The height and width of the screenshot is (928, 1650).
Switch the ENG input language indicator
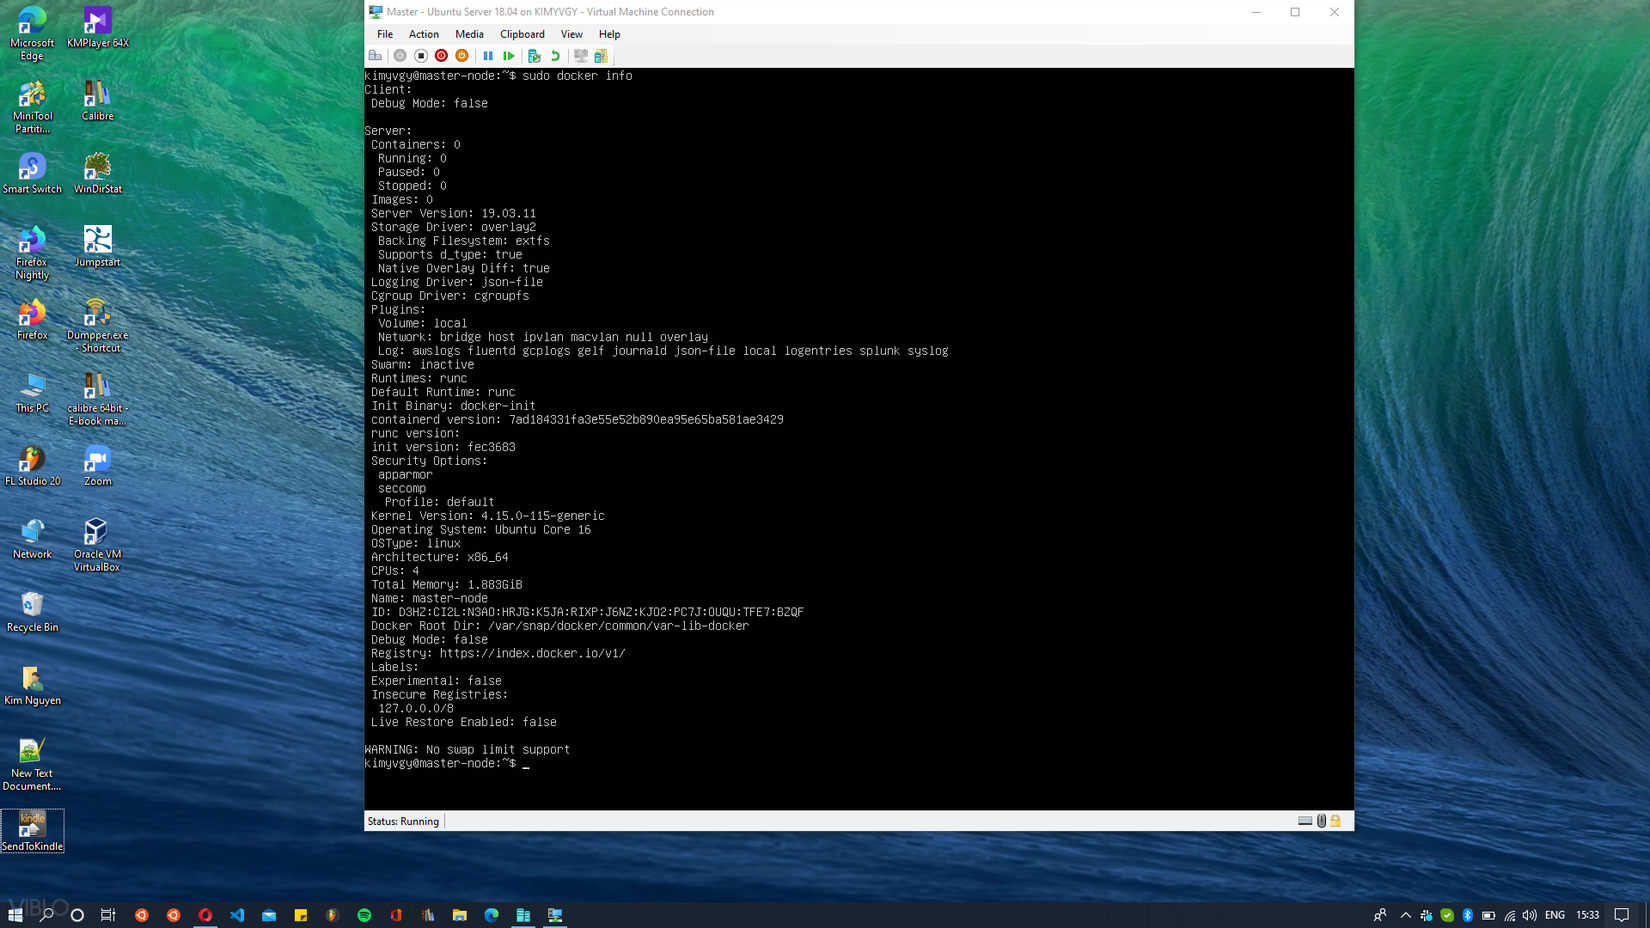click(x=1555, y=915)
